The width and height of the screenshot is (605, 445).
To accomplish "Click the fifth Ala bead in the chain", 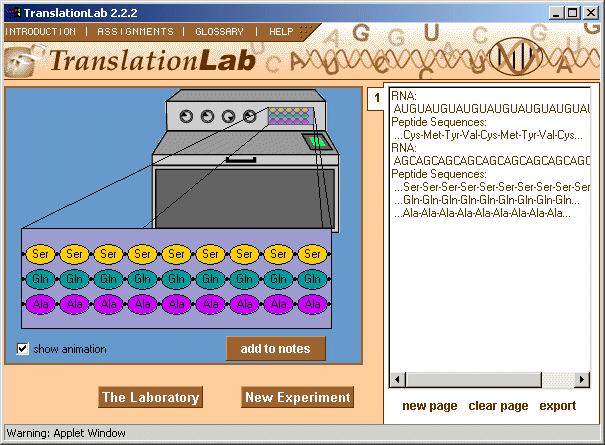I will [176, 304].
